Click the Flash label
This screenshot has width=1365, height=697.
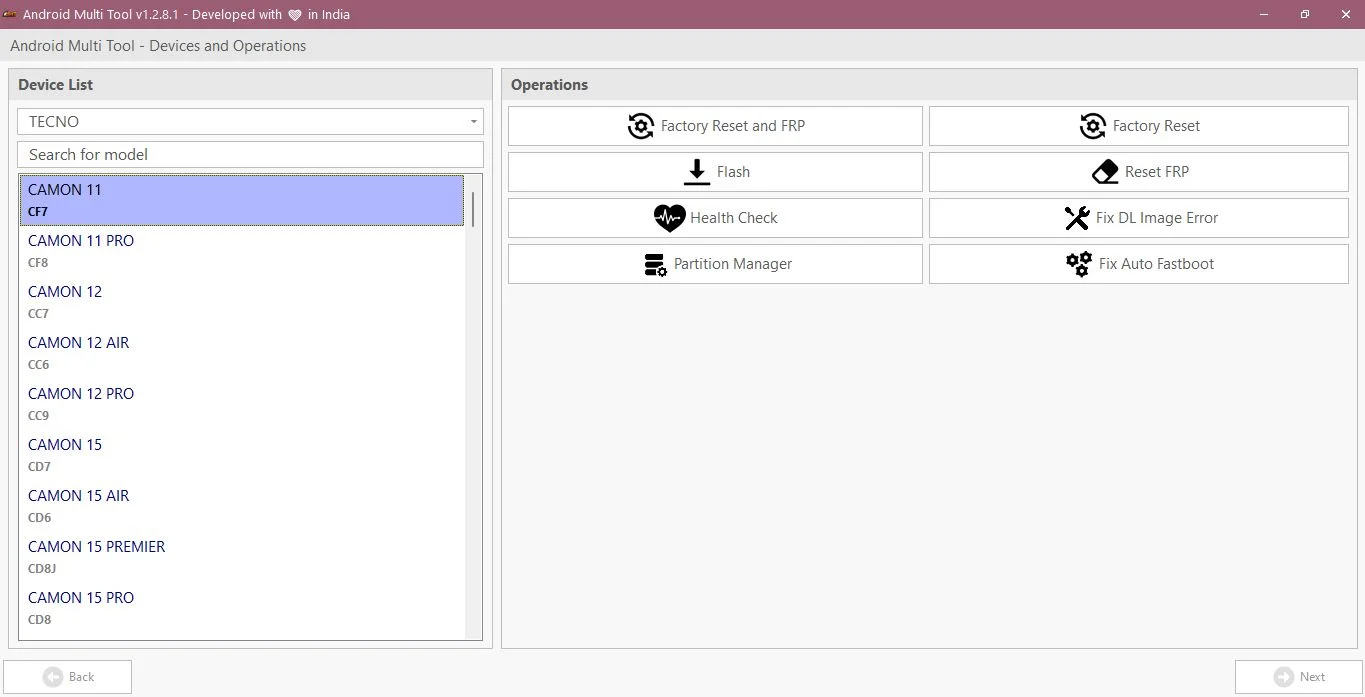[733, 172]
